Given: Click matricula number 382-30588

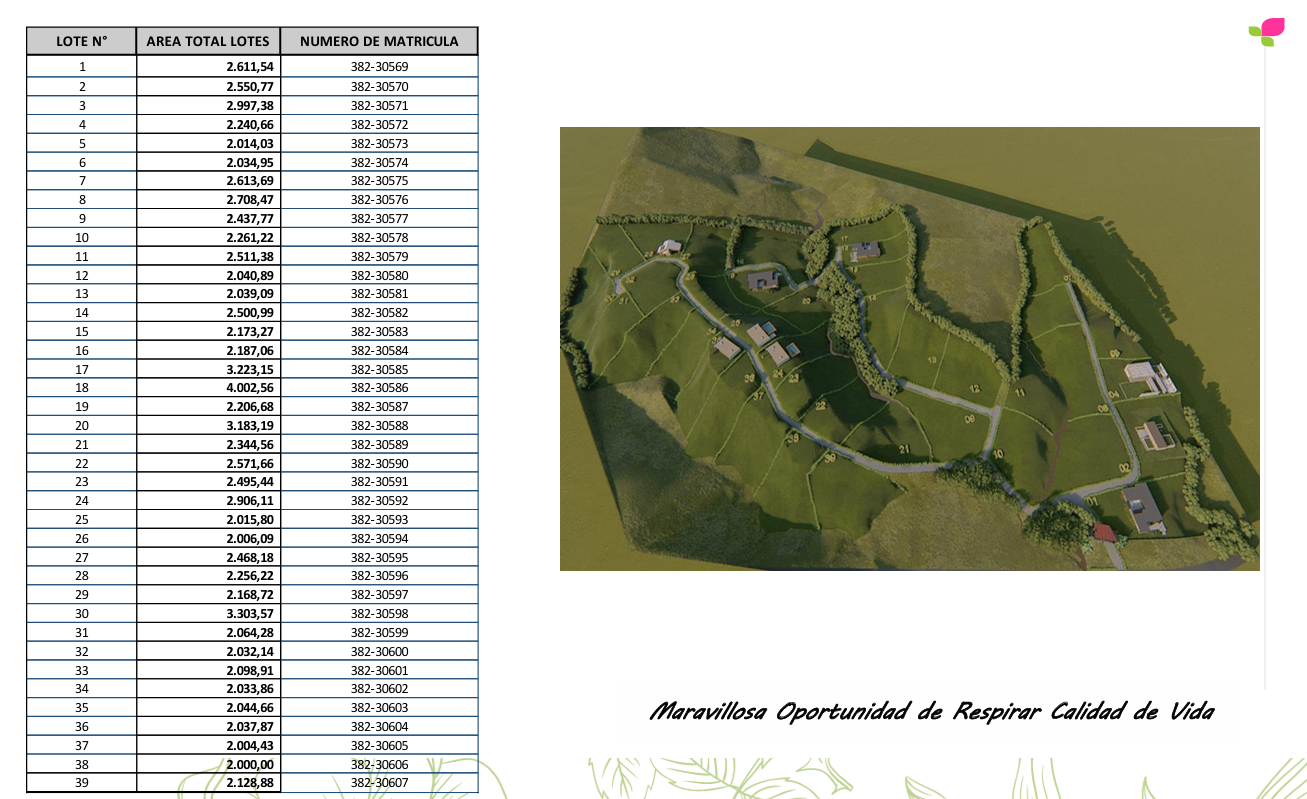Looking at the screenshot, I should click(x=379, y=426).
